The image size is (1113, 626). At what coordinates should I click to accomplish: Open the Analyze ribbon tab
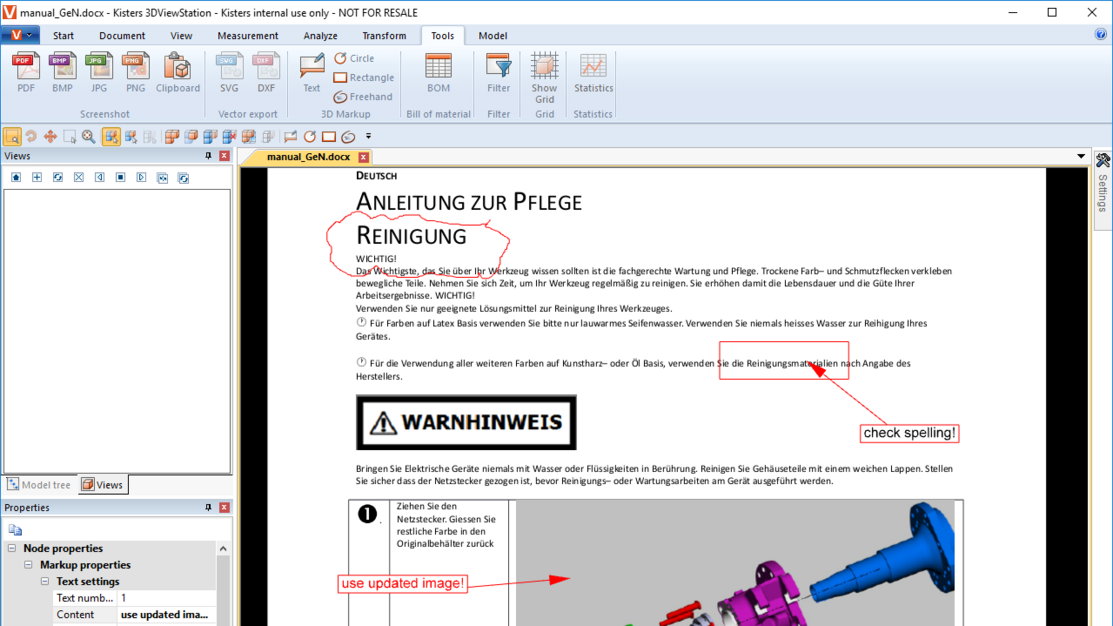click(x=320, y=35)
